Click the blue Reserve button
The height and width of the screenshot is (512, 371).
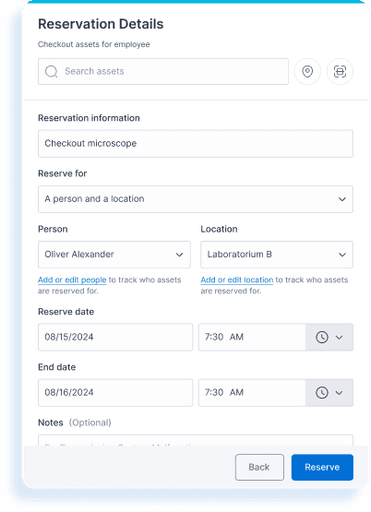point(322,467)
